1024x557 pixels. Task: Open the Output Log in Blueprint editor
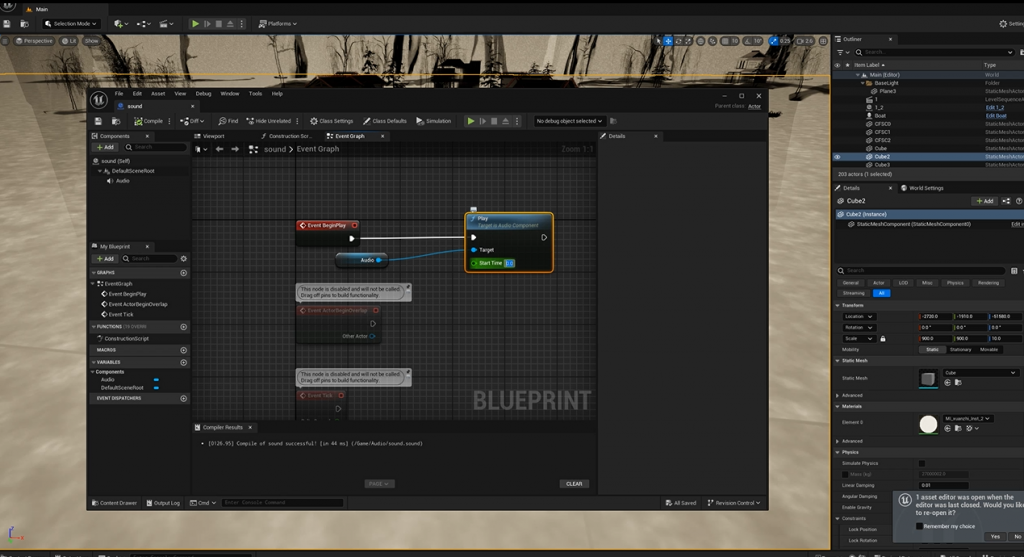[163, 503]
